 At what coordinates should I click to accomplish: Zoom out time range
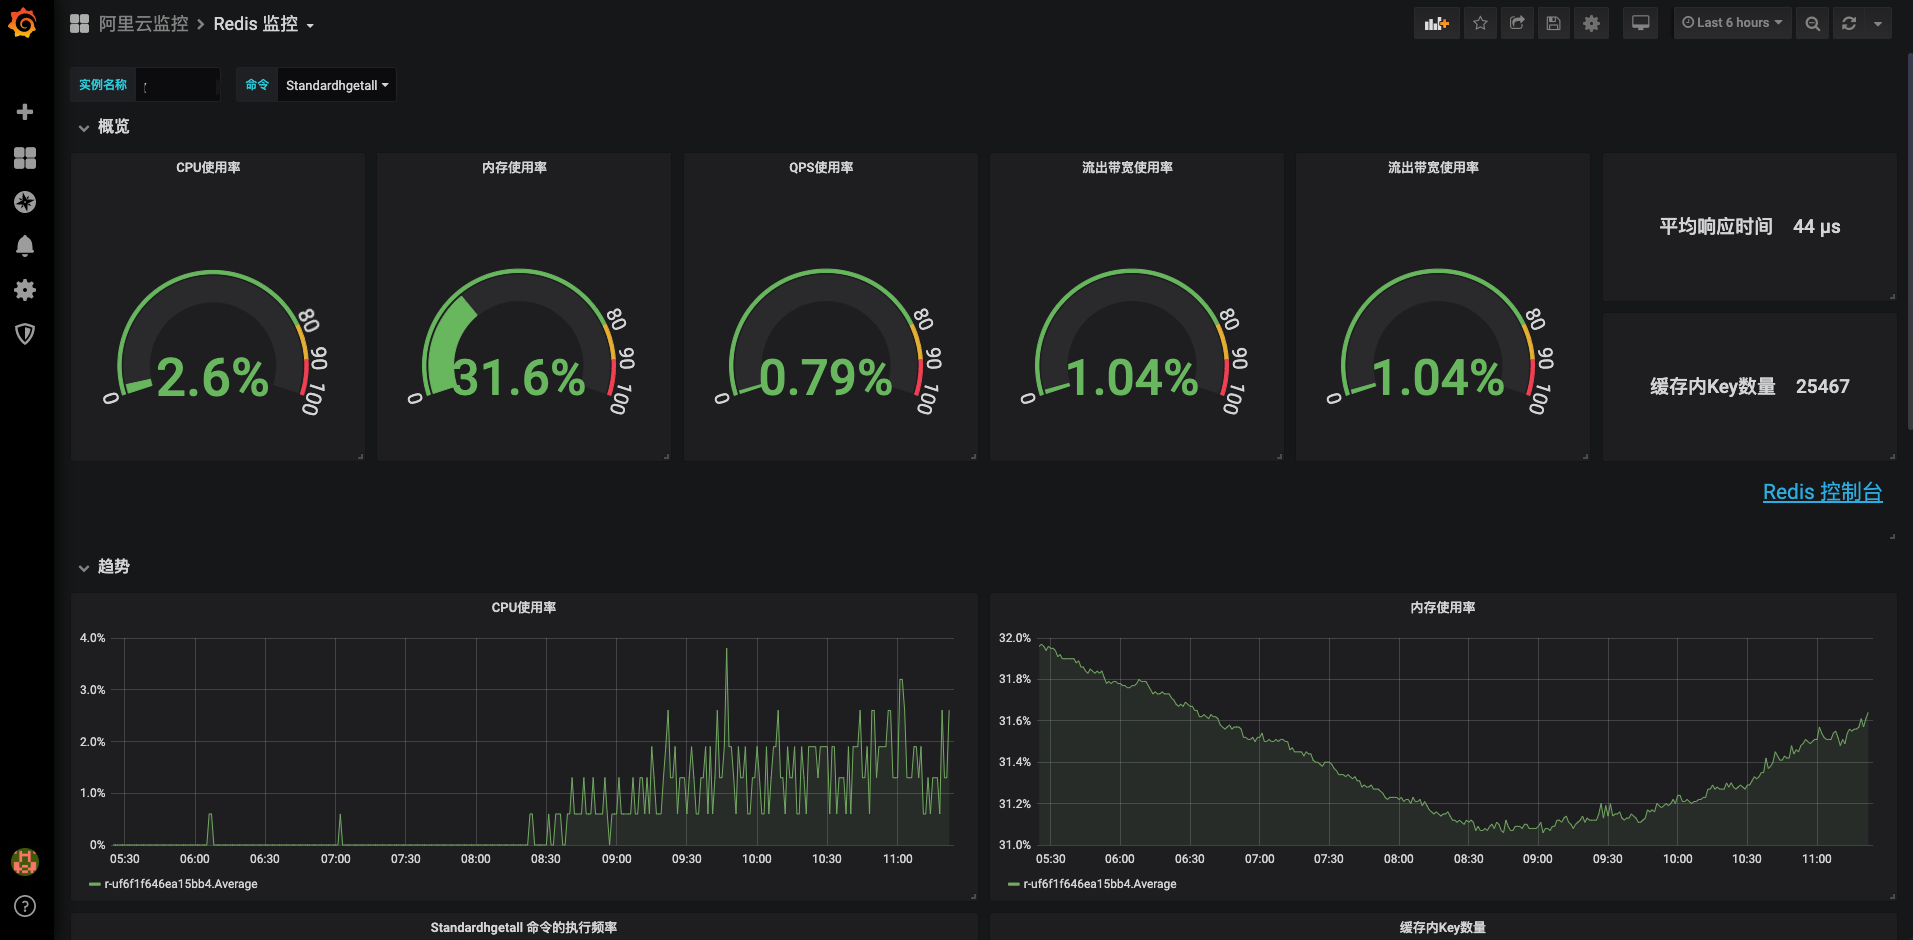pyautogui.click(x=1812, y=23)
